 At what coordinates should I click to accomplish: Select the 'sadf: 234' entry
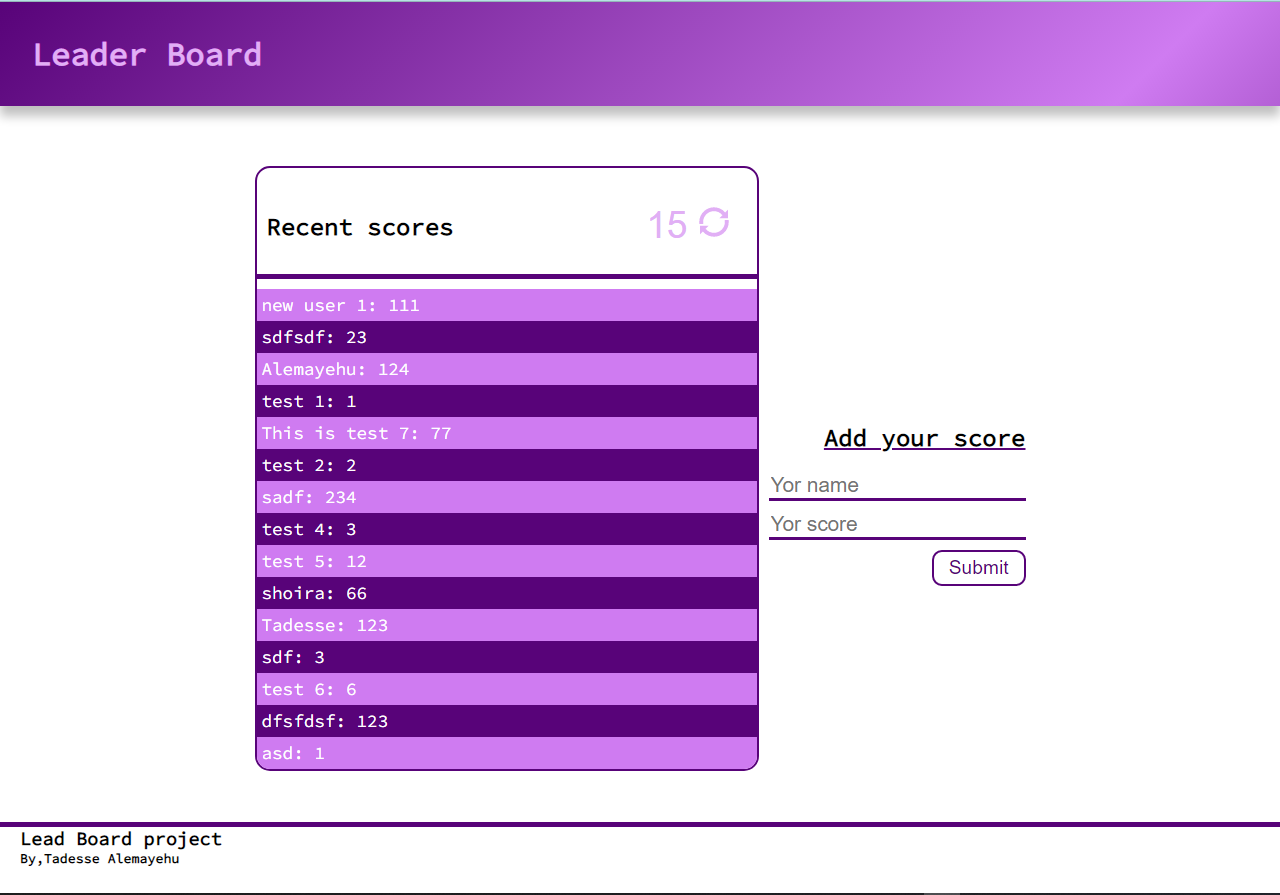308,497
